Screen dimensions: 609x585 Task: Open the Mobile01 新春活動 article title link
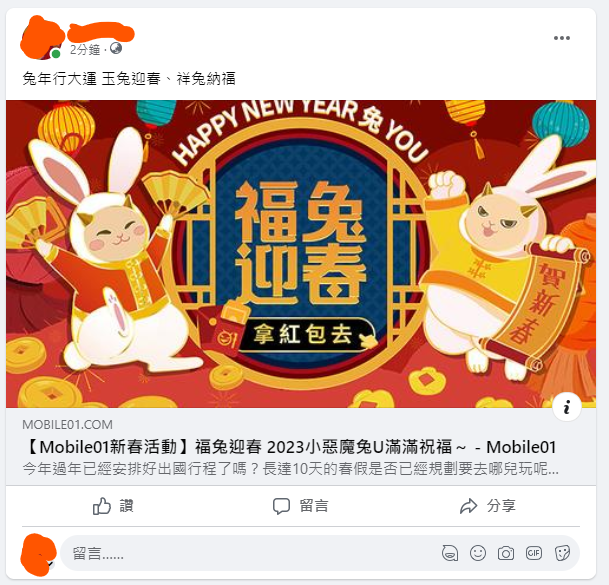[290, 447]
